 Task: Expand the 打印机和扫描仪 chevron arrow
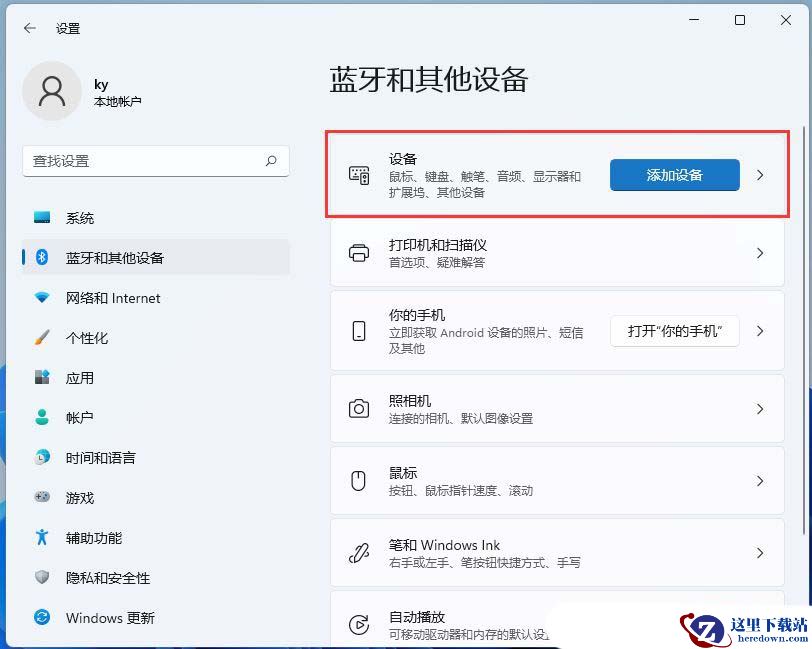pyautogui.click(x=760, y=253)
